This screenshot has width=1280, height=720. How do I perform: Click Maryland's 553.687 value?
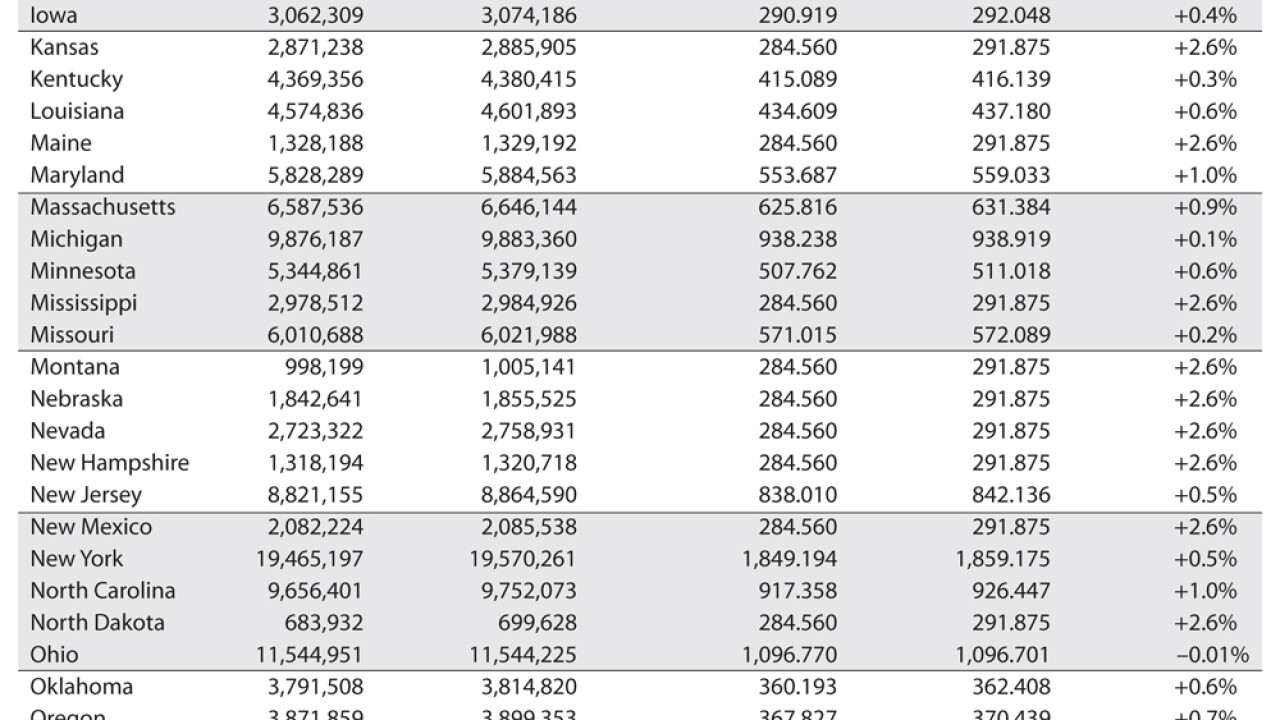point(797,175)
